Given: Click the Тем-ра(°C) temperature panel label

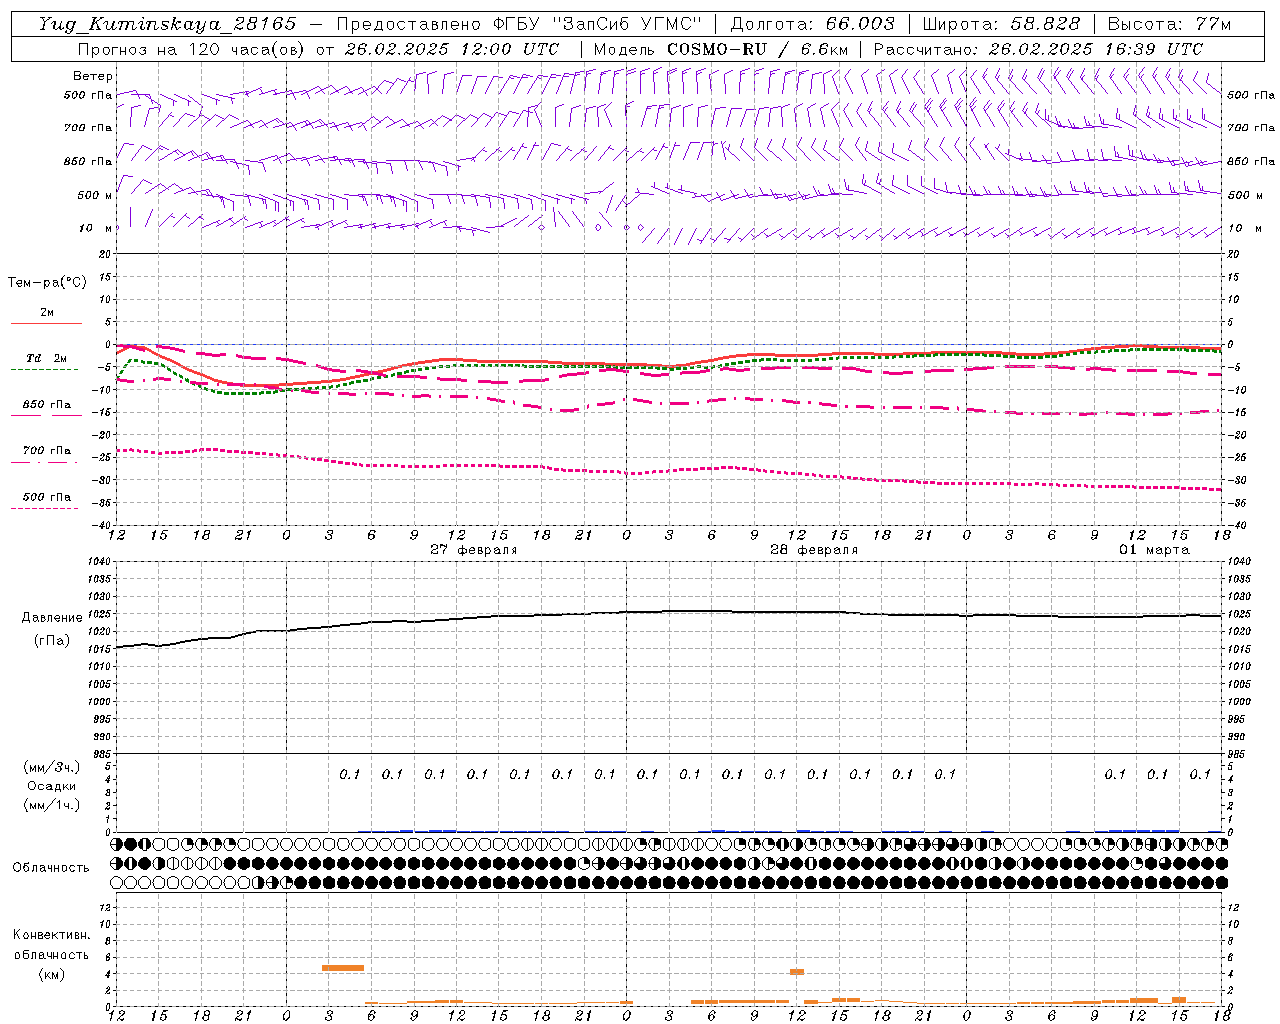Looking at the screenshot, I should click(48, 283).
